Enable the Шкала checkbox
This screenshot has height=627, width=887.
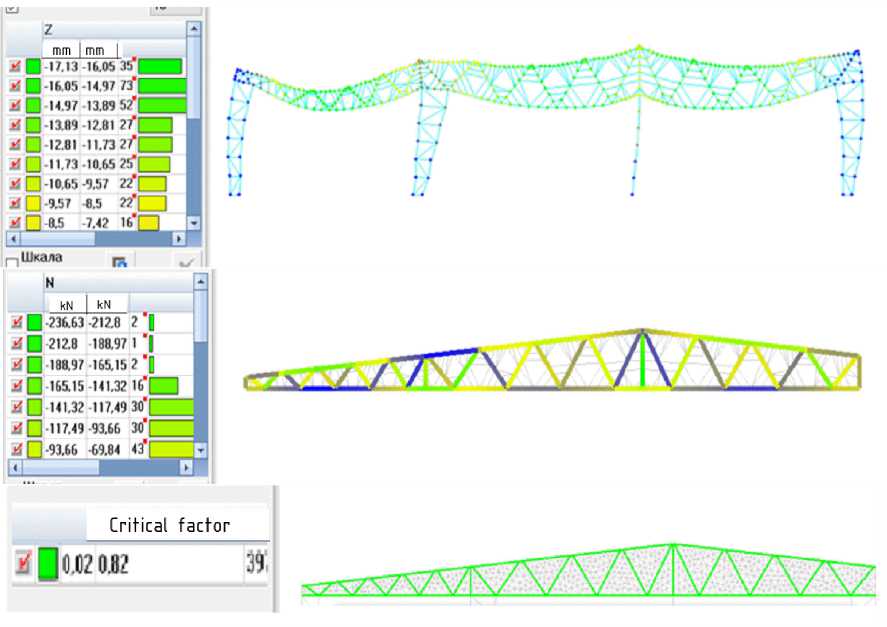(x=12, y=263)
